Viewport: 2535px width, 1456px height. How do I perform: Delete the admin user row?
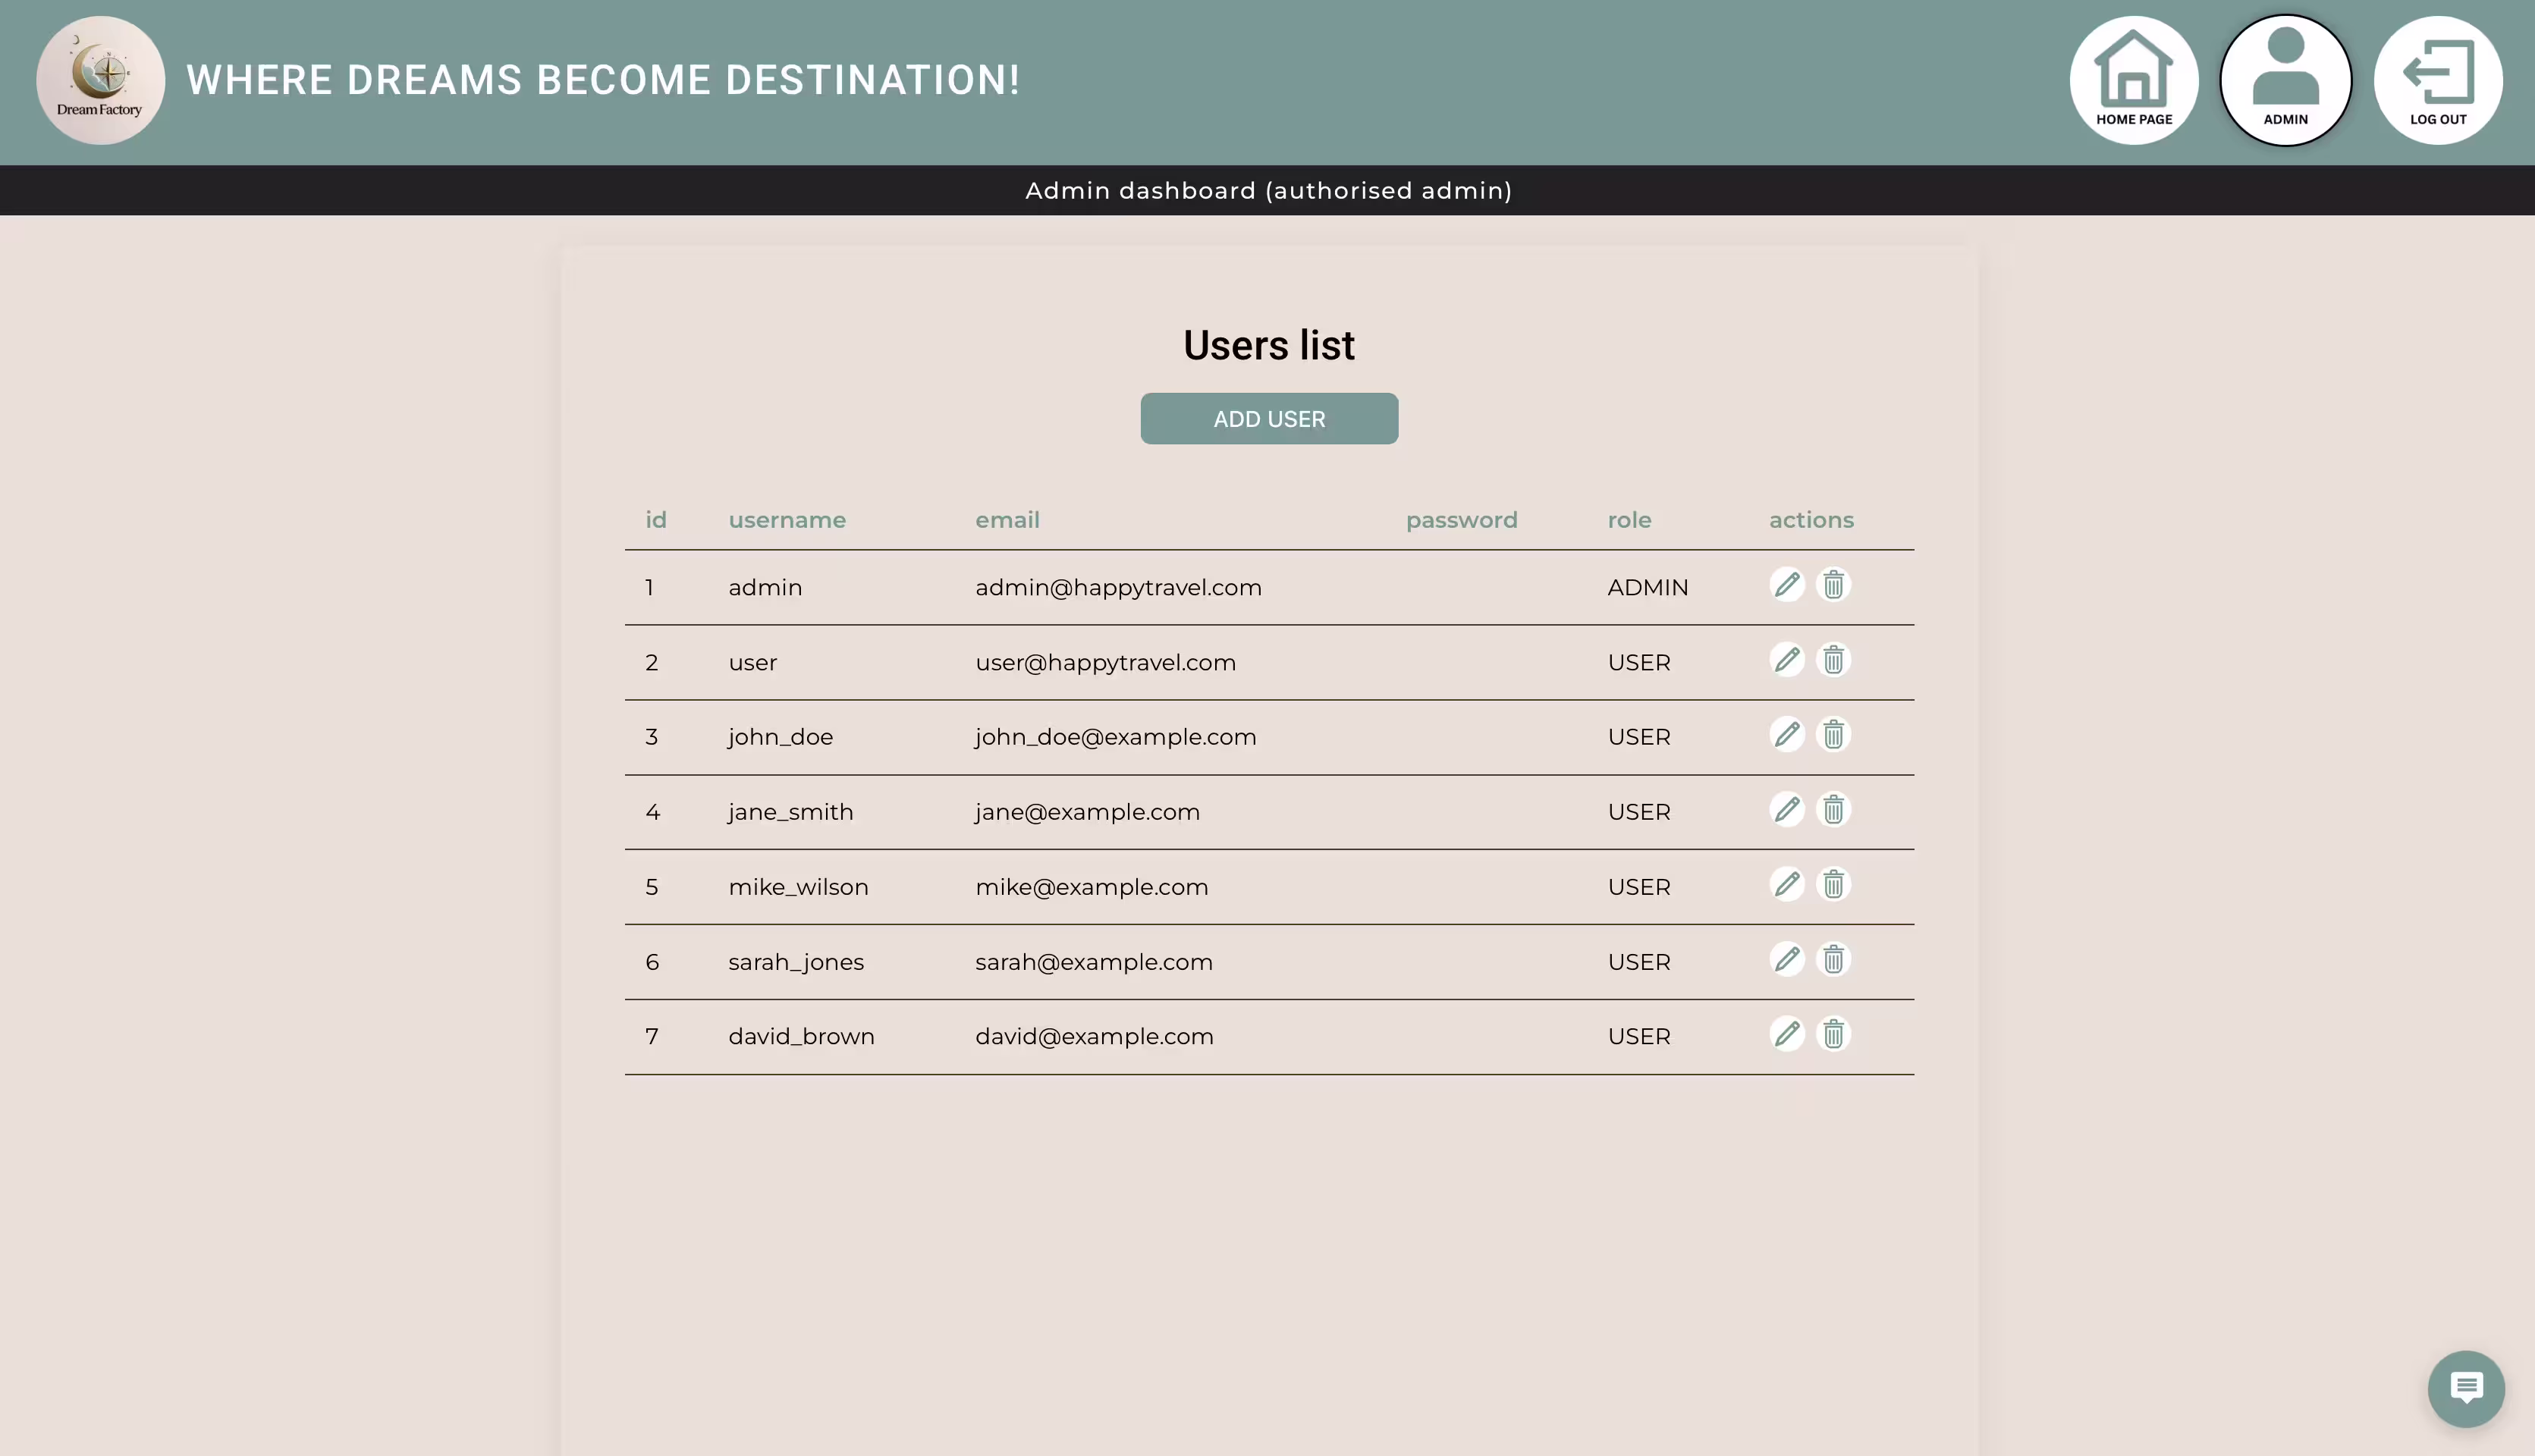[x=1833, y=585]
